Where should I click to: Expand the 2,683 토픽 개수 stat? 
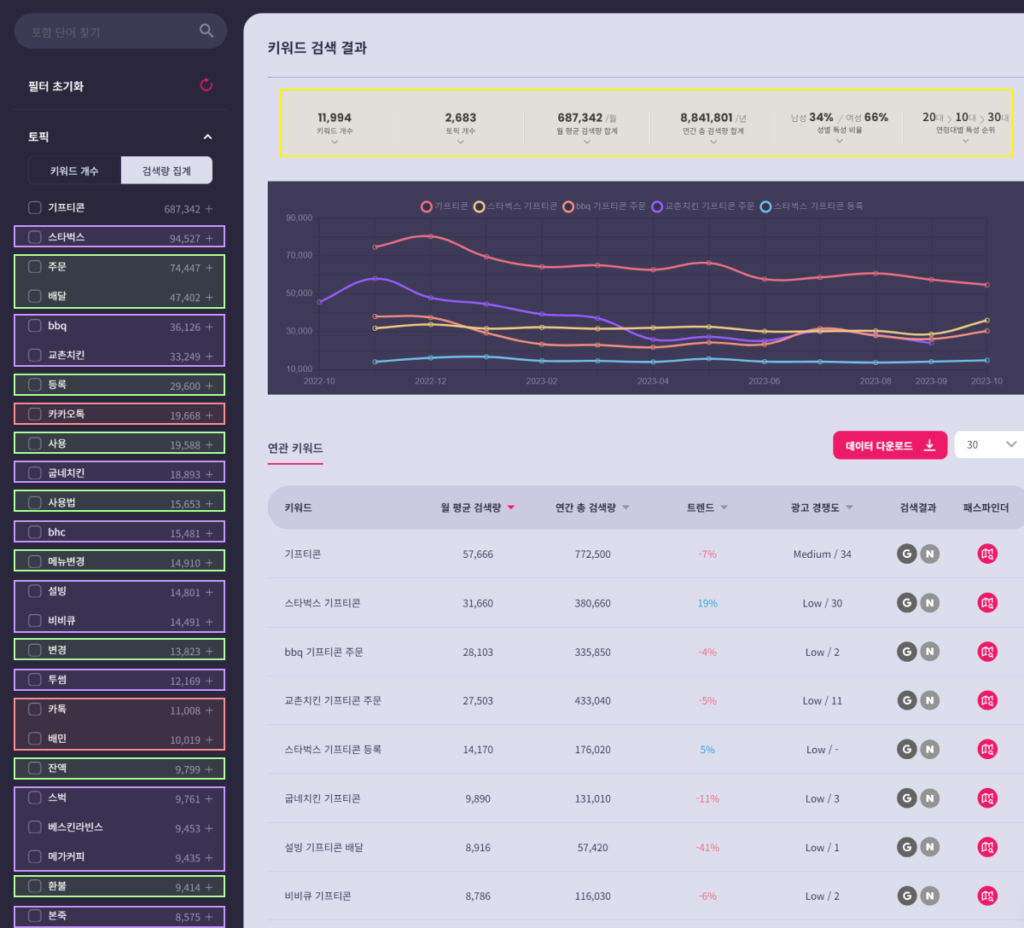[x=460, y=142]
